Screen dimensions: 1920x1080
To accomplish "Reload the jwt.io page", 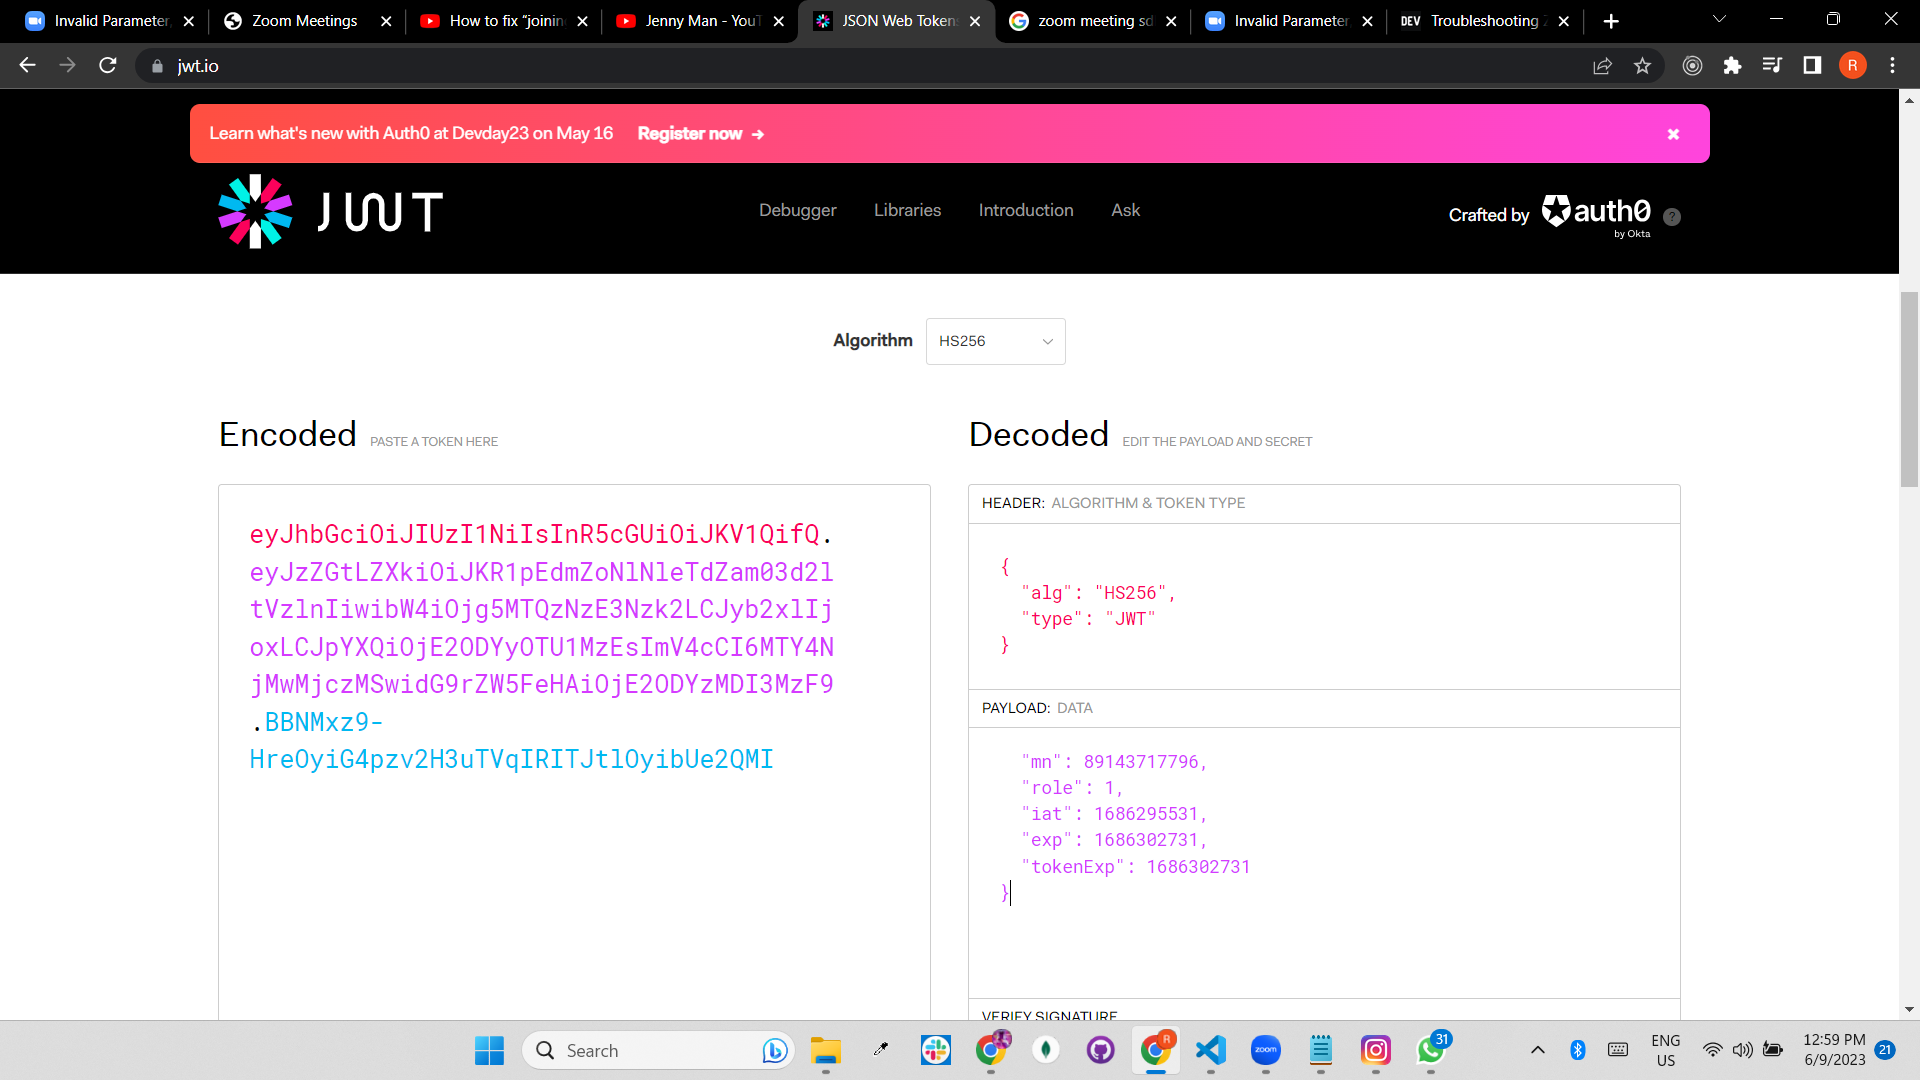I will coord(108,66).
